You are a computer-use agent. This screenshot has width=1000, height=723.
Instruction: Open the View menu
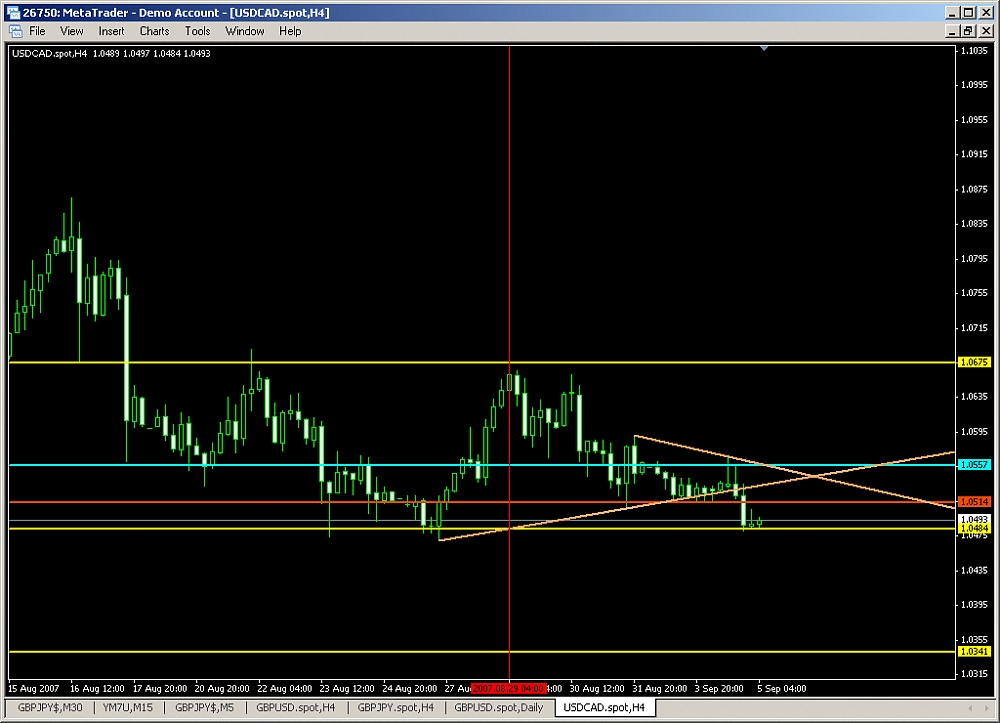tap(71, 31)
